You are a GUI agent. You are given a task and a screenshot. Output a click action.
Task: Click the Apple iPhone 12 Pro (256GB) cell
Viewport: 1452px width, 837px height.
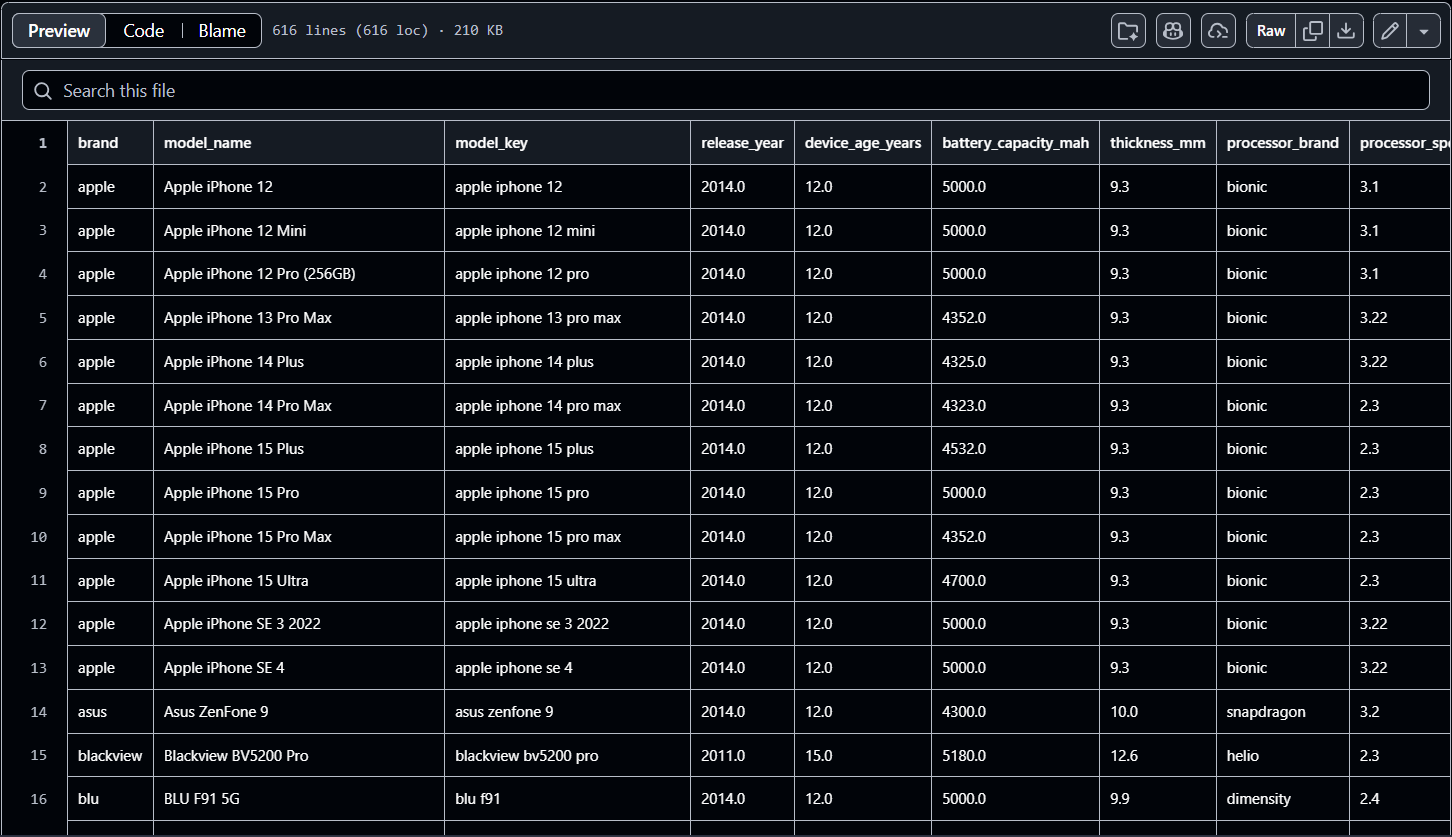tap(299, 274)
